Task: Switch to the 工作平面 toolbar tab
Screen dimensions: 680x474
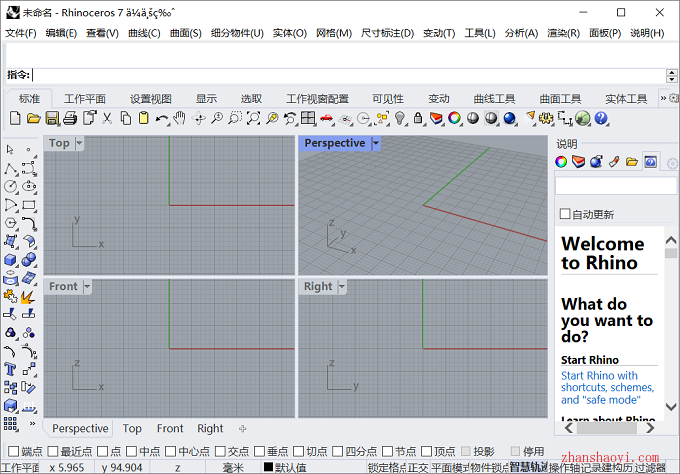Action: pyautogui.click(x=85, y=99)
